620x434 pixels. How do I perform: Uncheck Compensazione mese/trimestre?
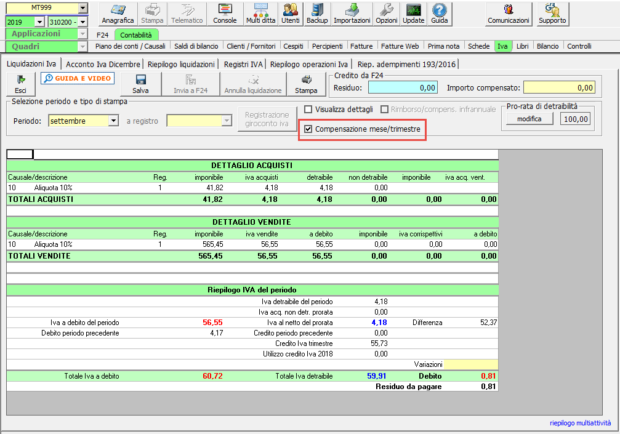click(x=310, y=129)
